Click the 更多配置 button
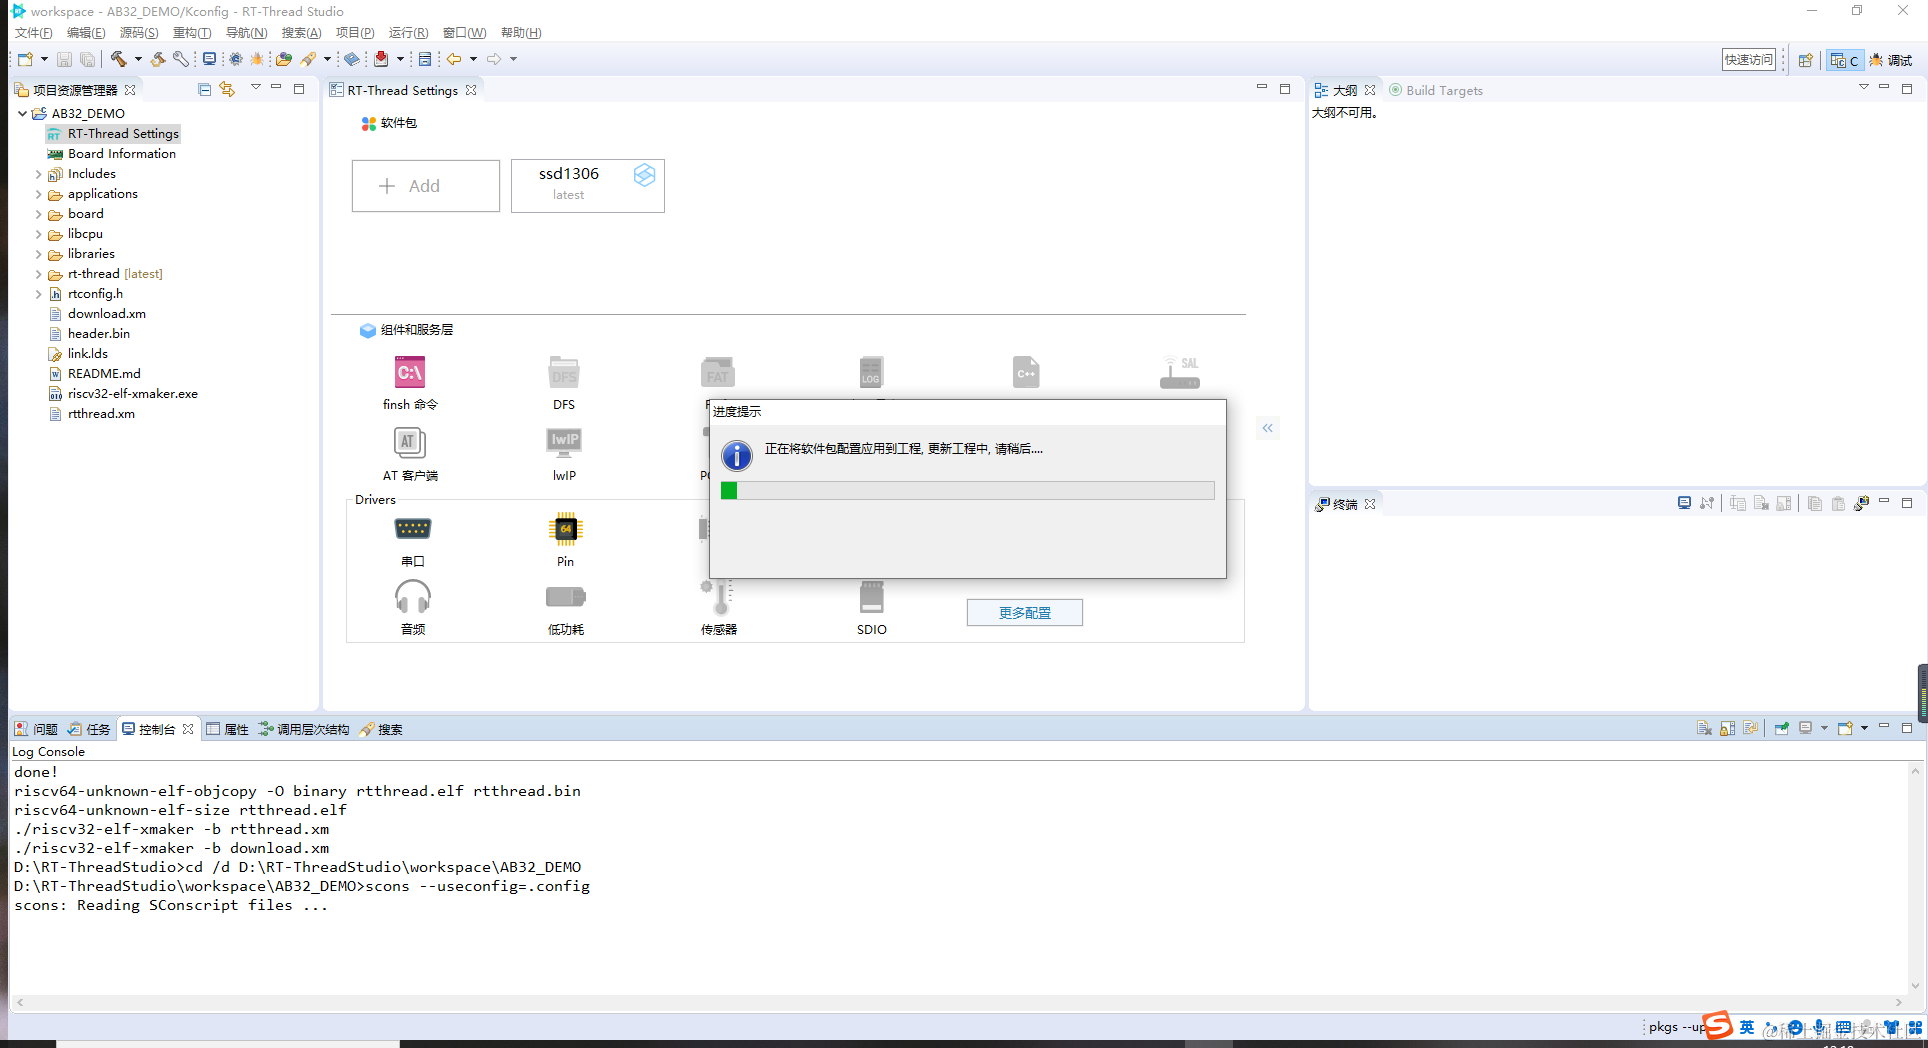 coord(1025,613)
